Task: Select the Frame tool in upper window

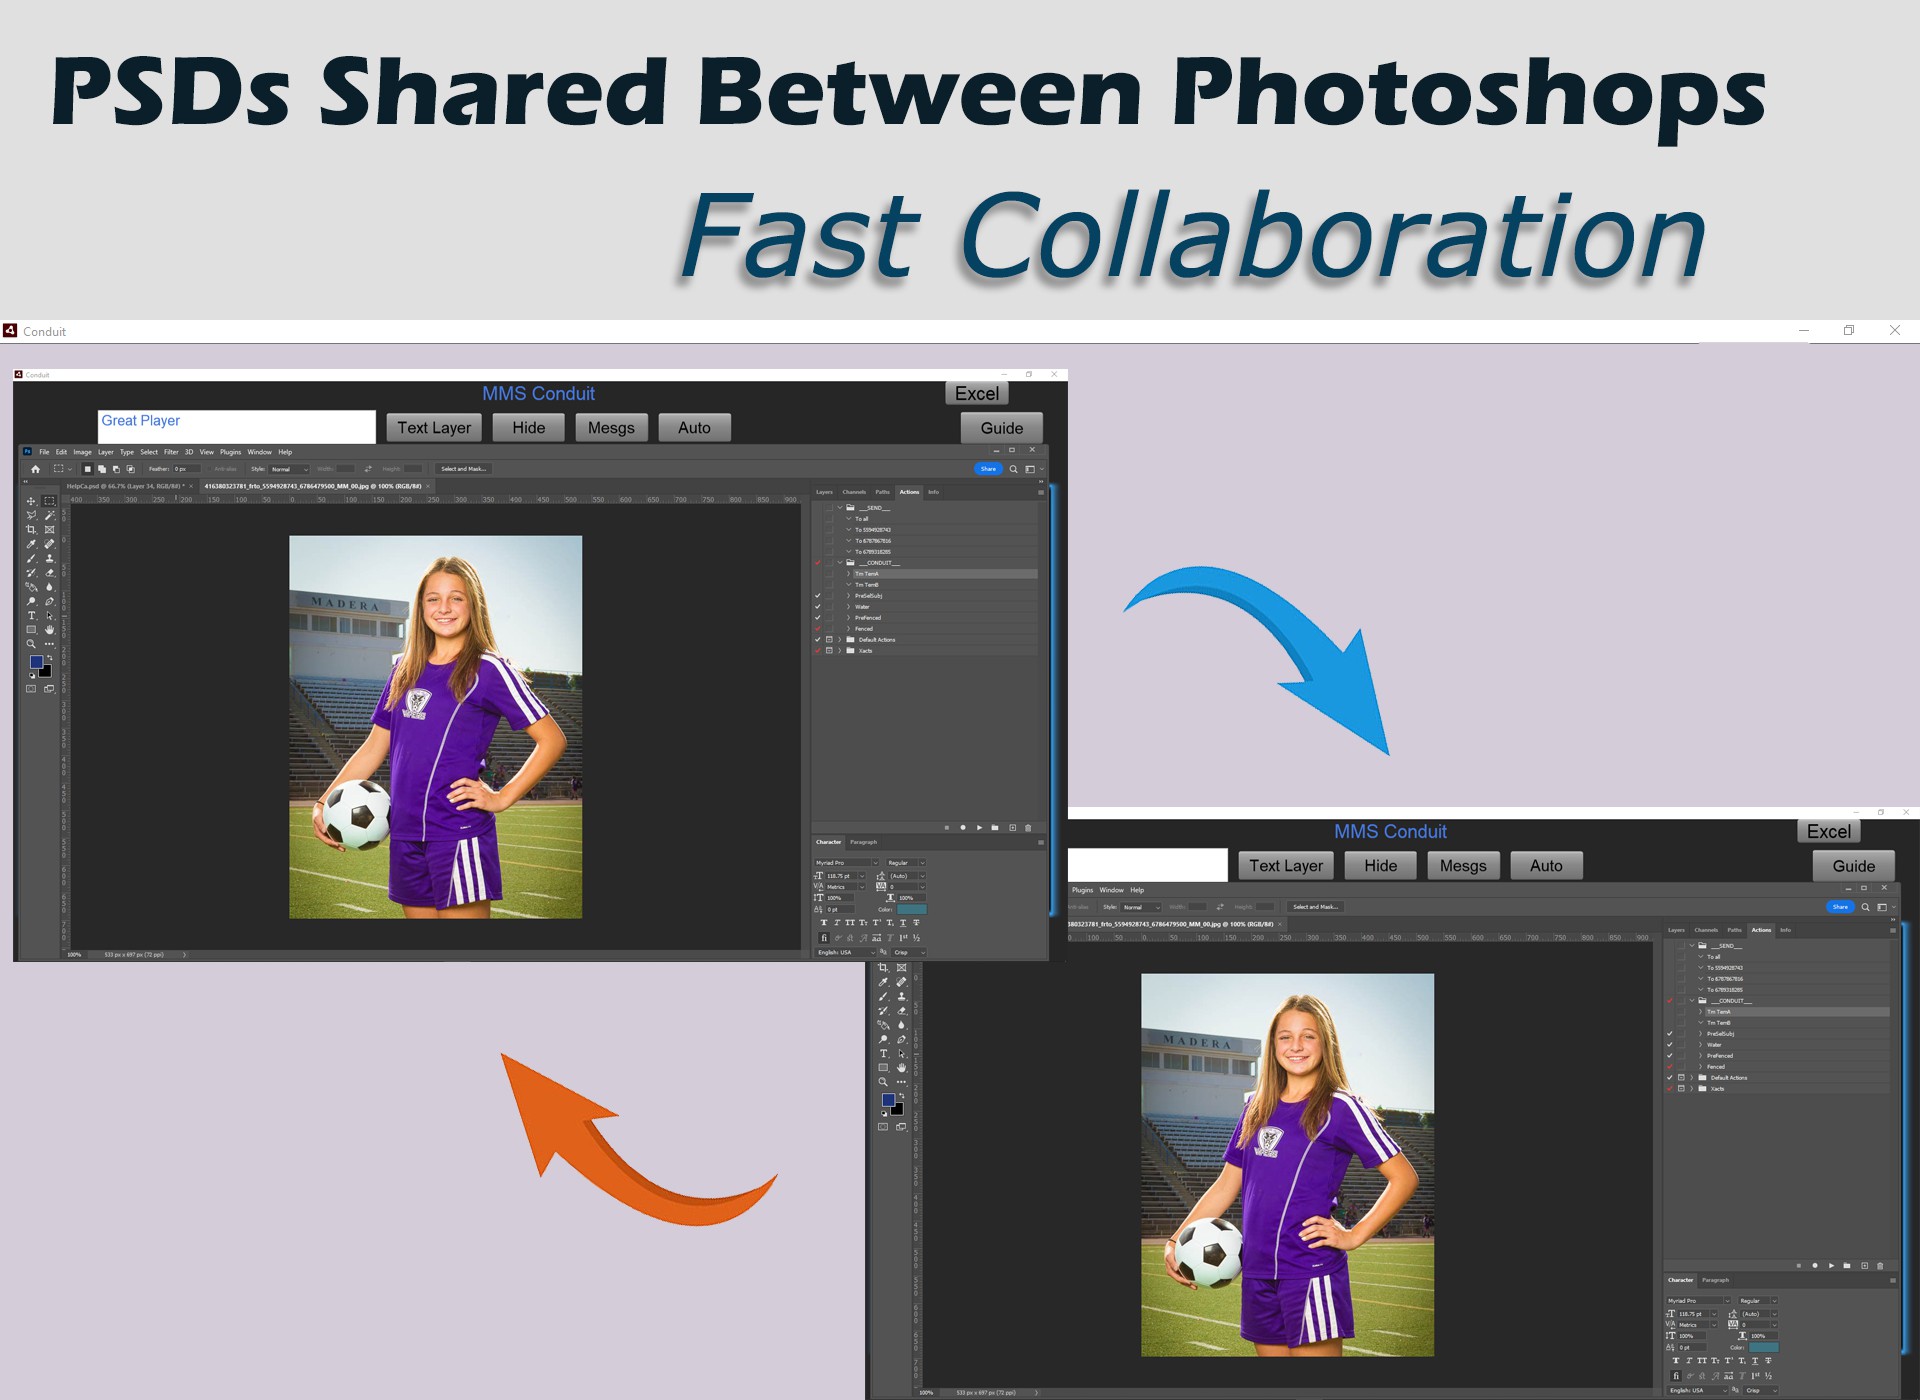Action: pos(49,530)
